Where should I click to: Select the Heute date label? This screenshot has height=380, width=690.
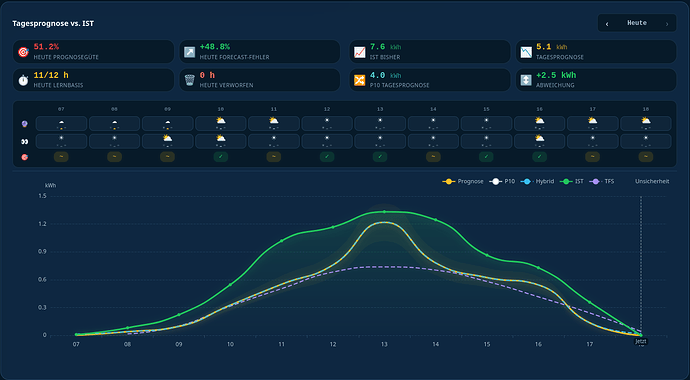click(637, 23)
